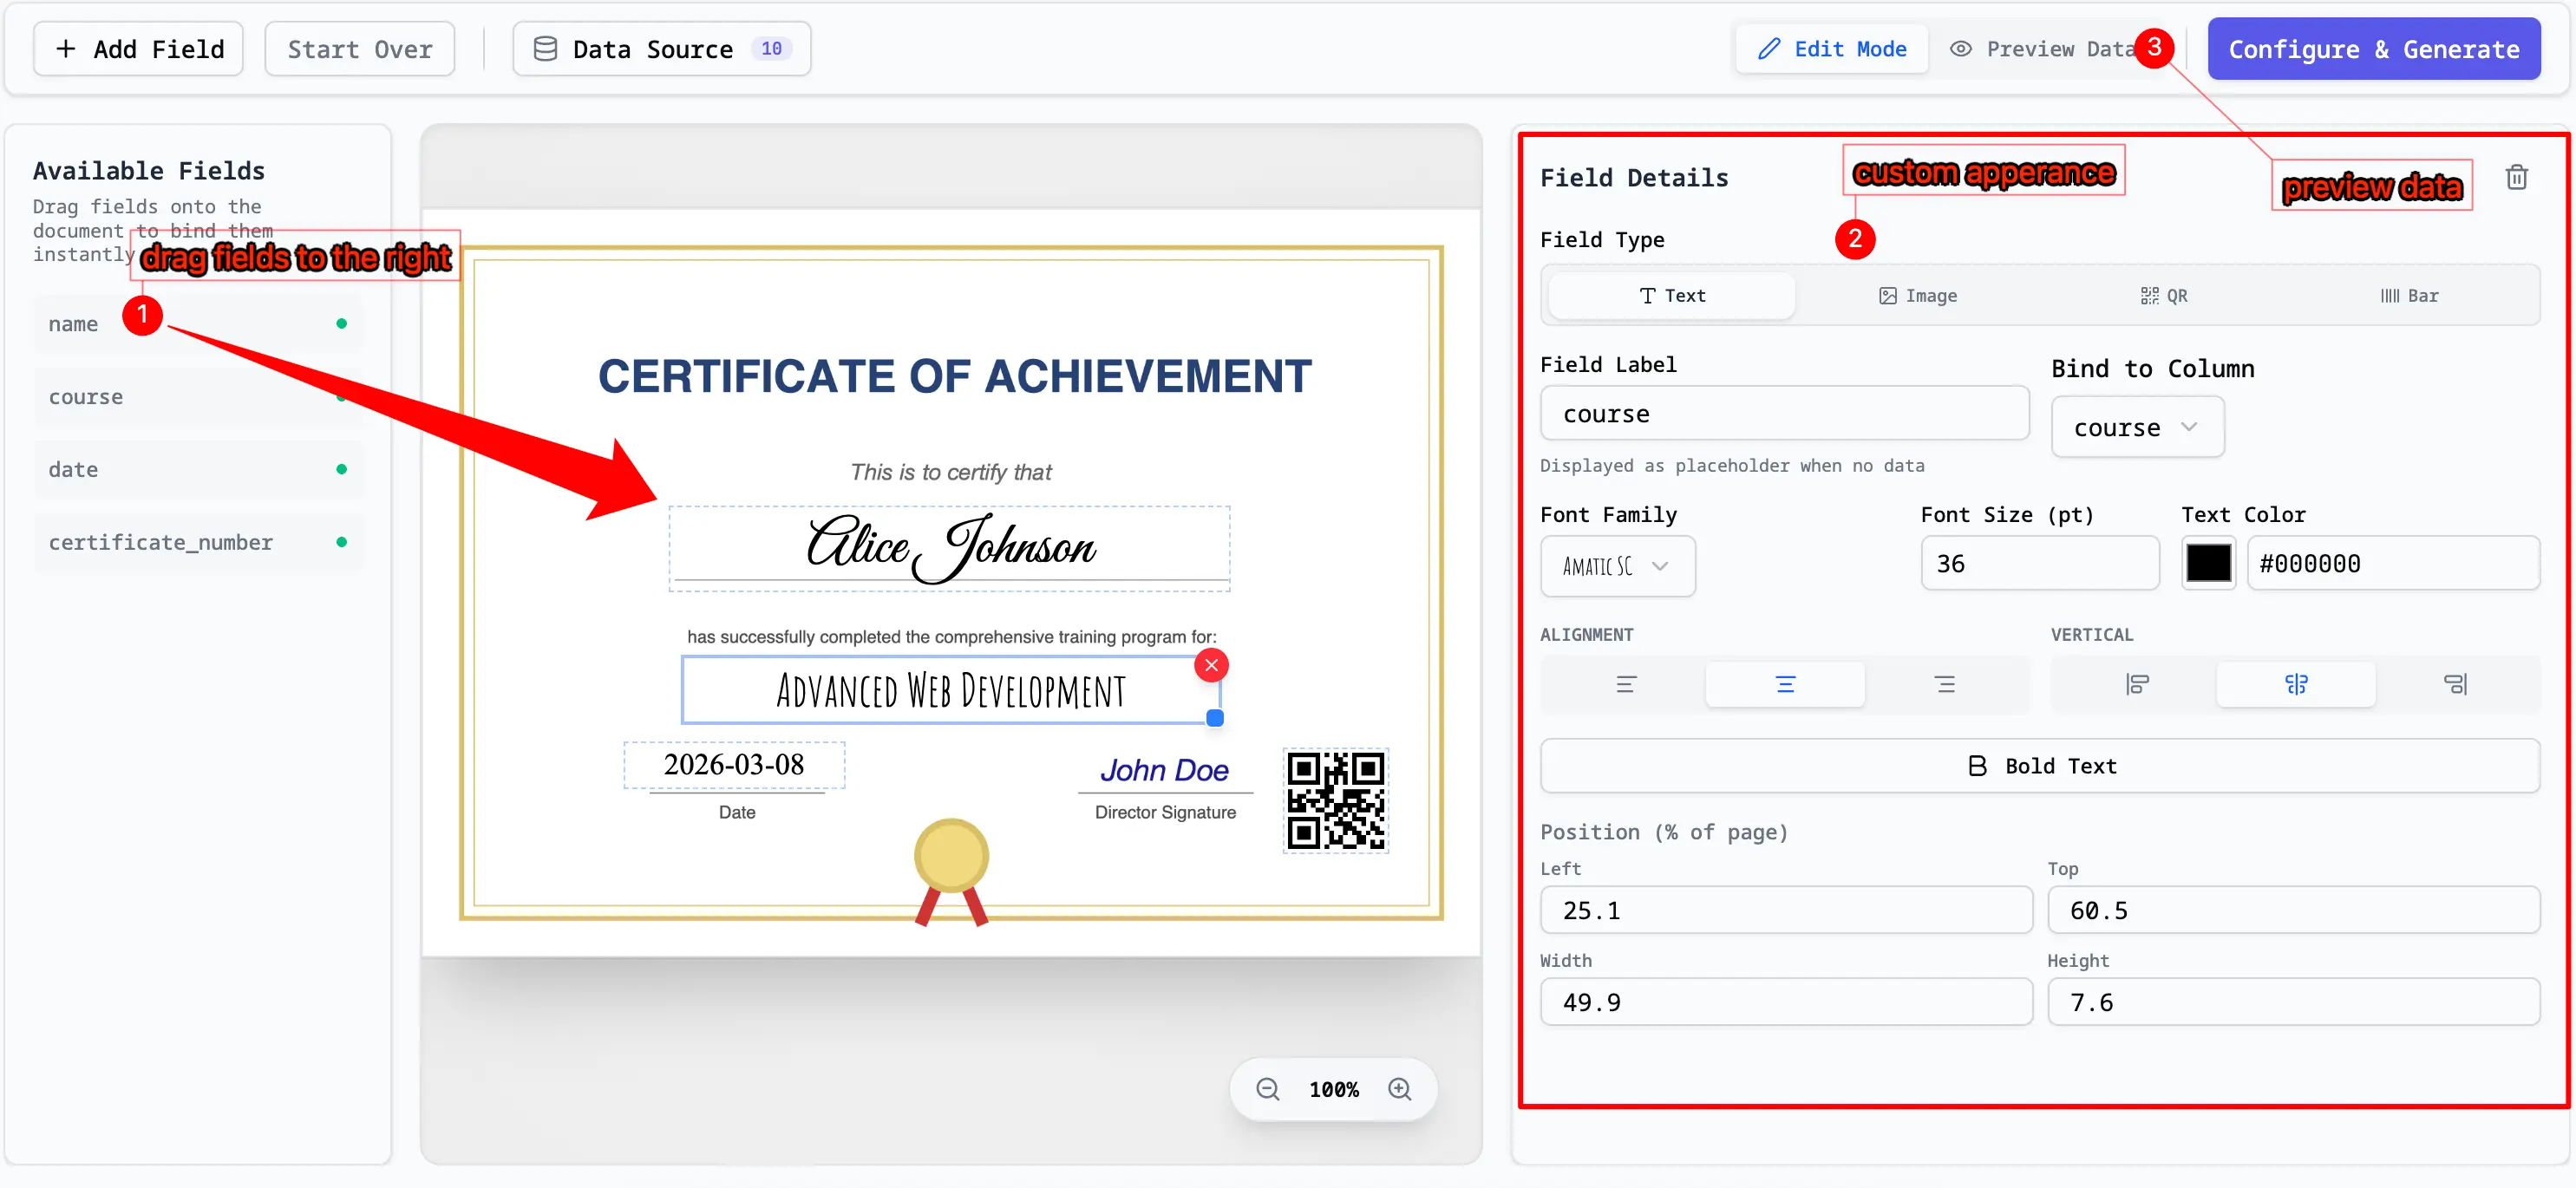2576x1188 pixels.
Task: Click the Add Field button
Action: [139, 49]
